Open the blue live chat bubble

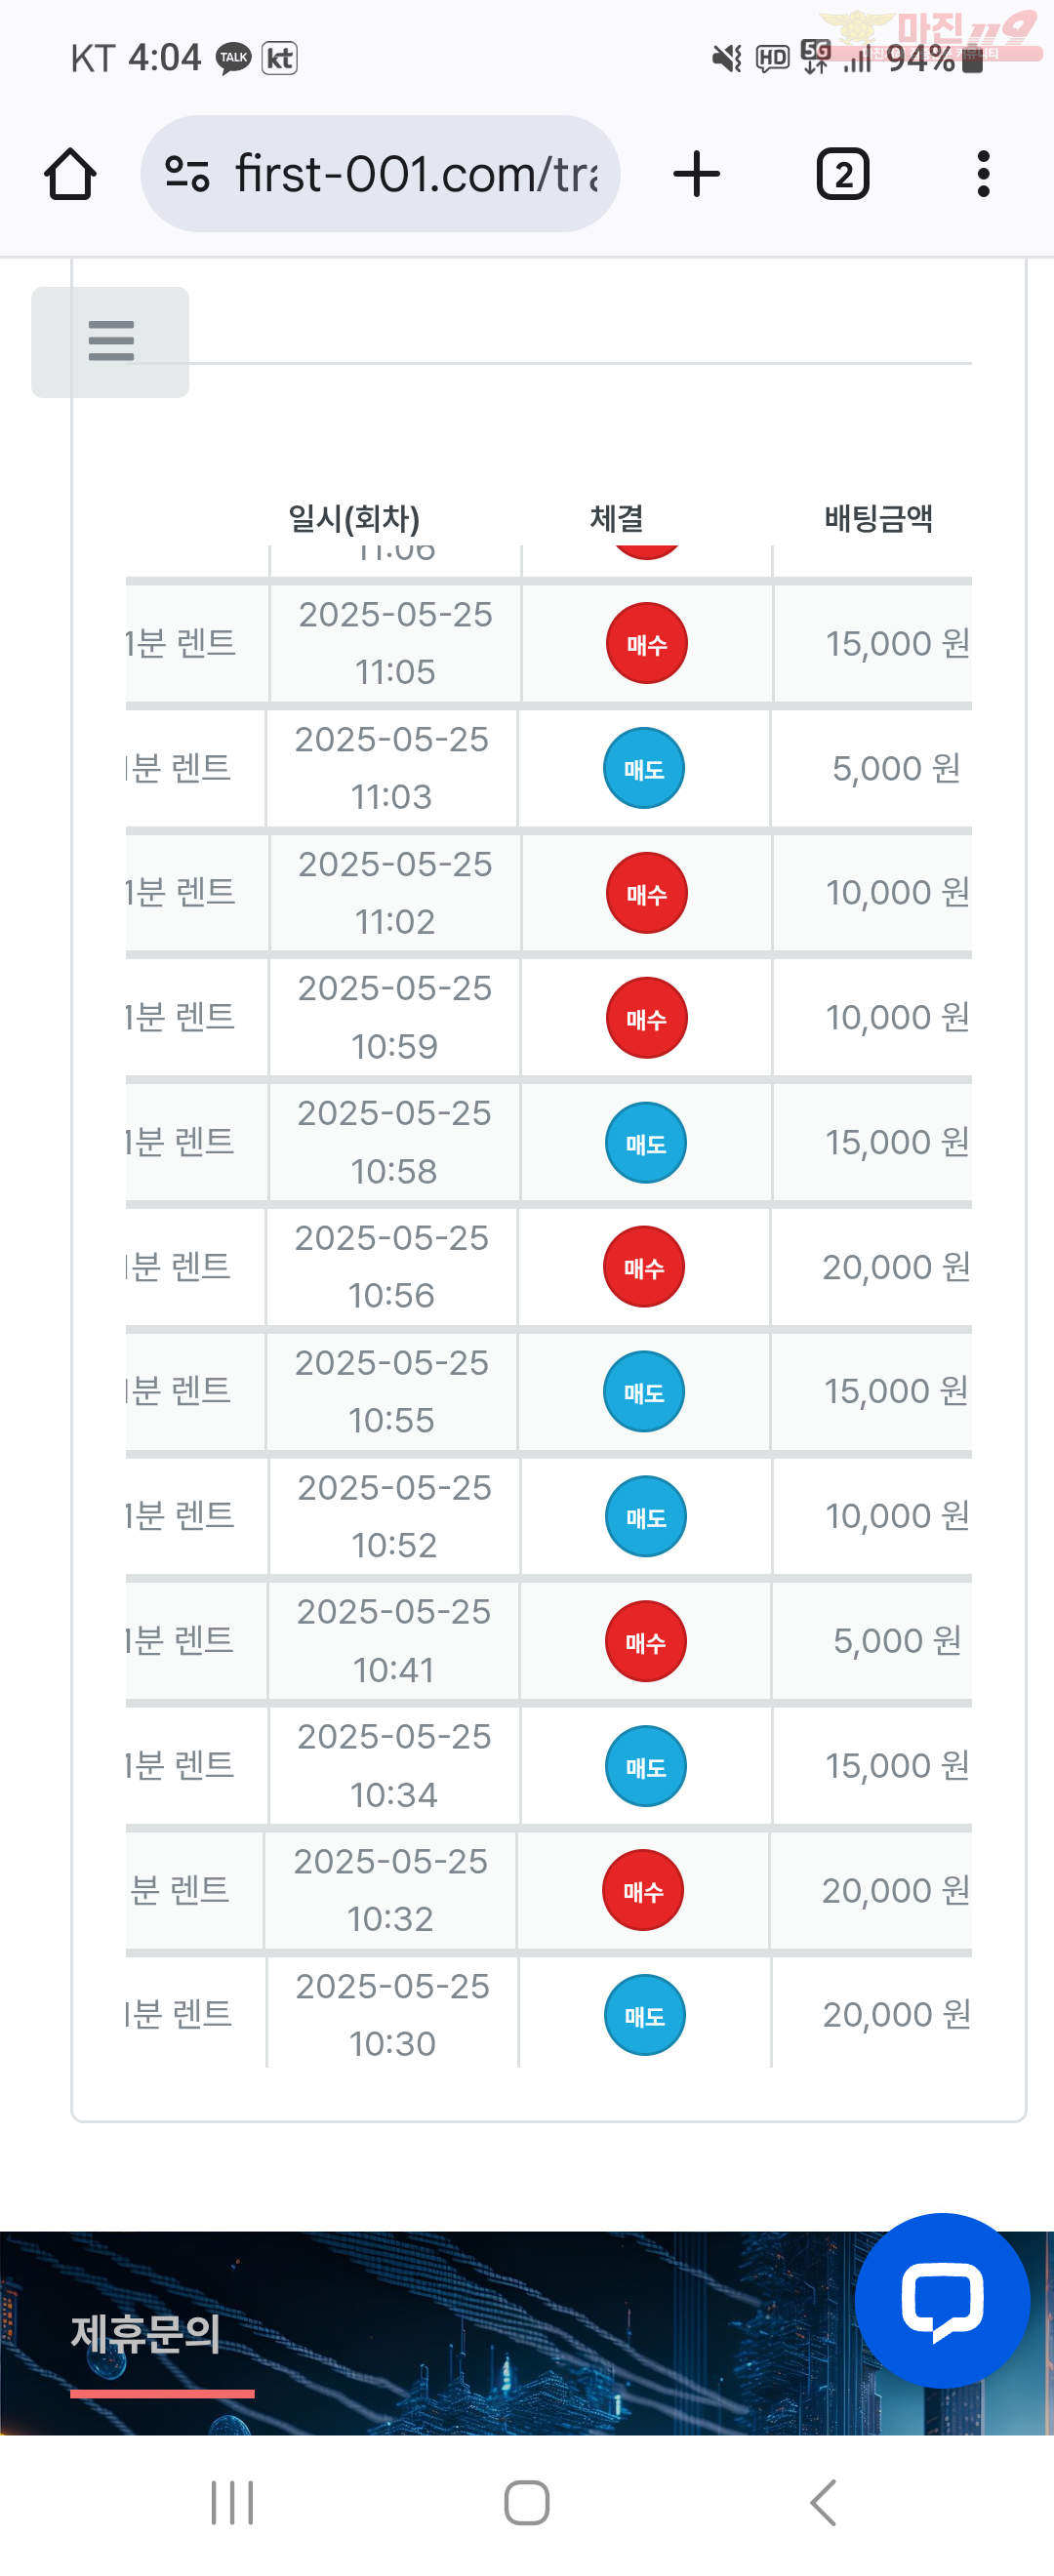(942, 2299)
